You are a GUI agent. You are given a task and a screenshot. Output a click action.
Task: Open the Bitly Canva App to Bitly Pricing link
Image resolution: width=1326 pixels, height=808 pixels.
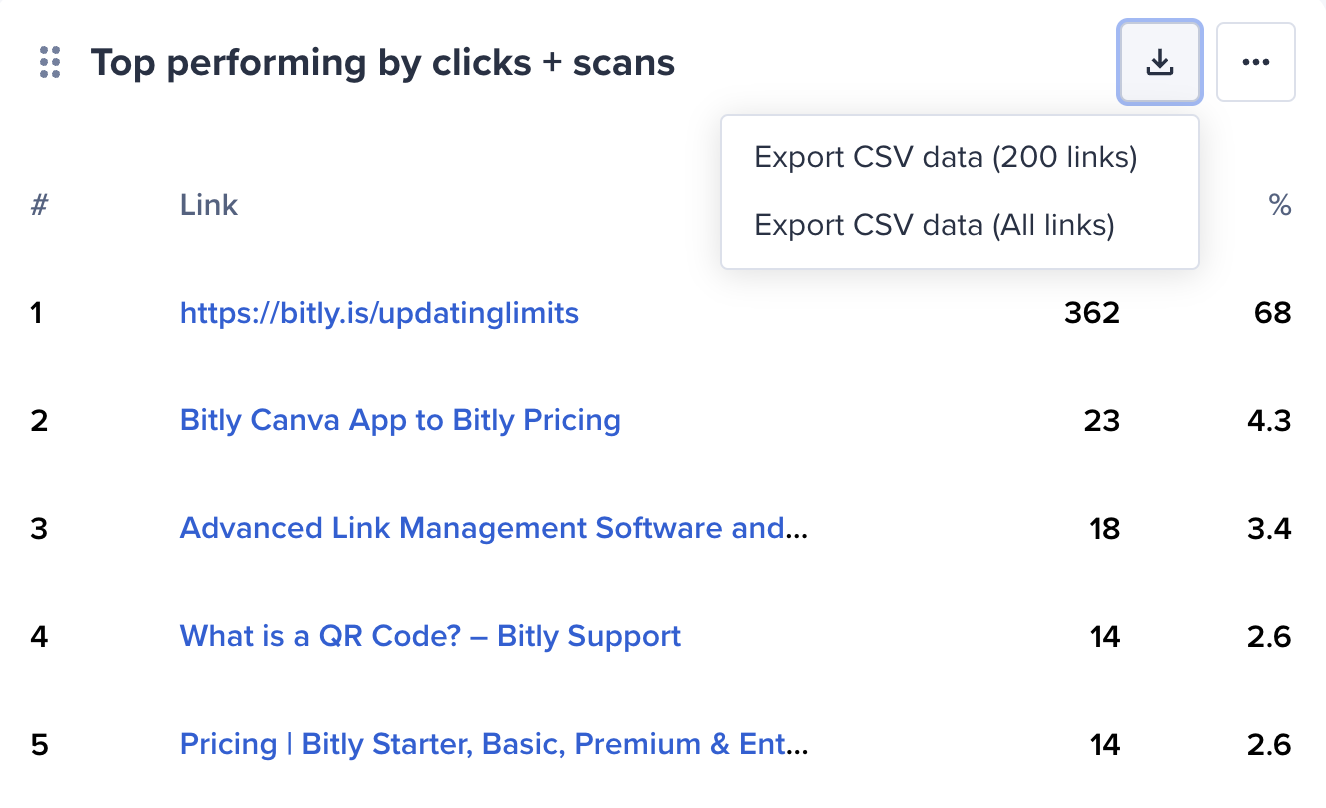tap(400, 420)
